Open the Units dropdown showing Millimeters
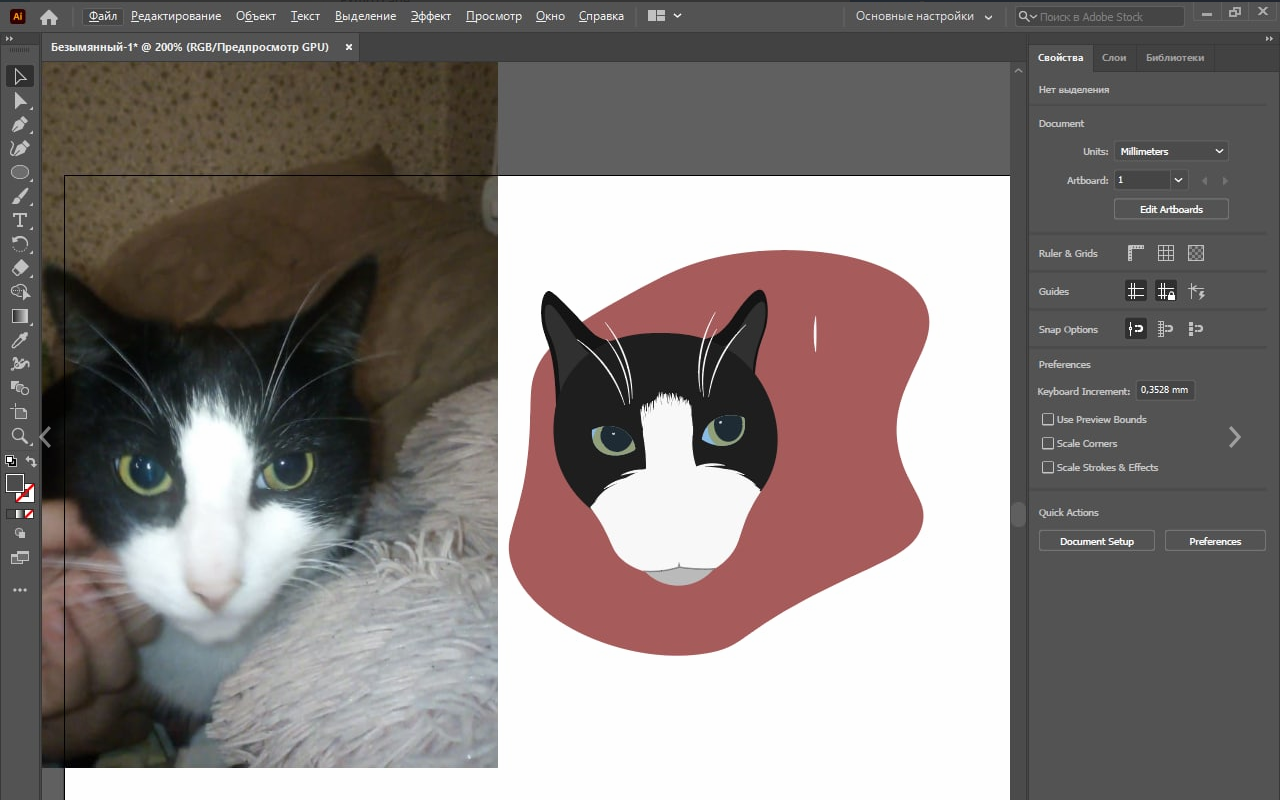 (1171, 152)
